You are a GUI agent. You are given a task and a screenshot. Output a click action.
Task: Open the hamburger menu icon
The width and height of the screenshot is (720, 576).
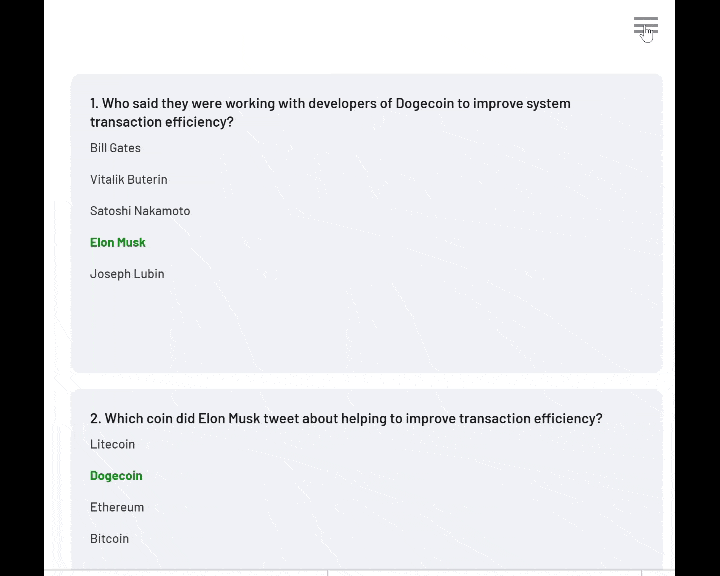(646, 26)
